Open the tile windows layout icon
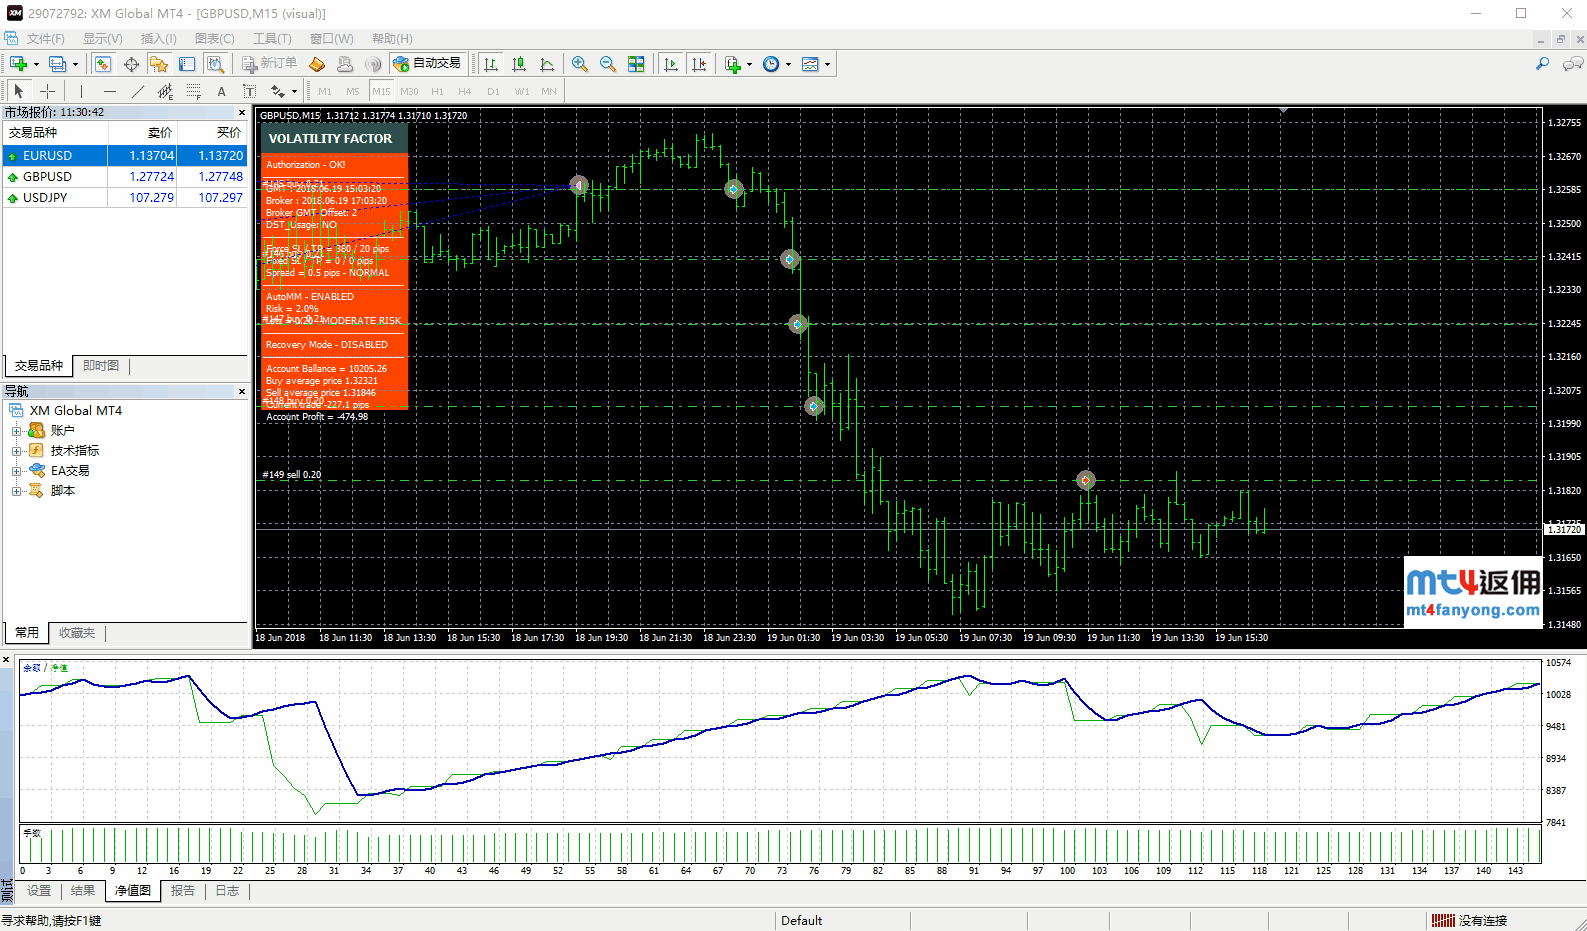The height and width of the screenshot is (931, 1587). 636,64
